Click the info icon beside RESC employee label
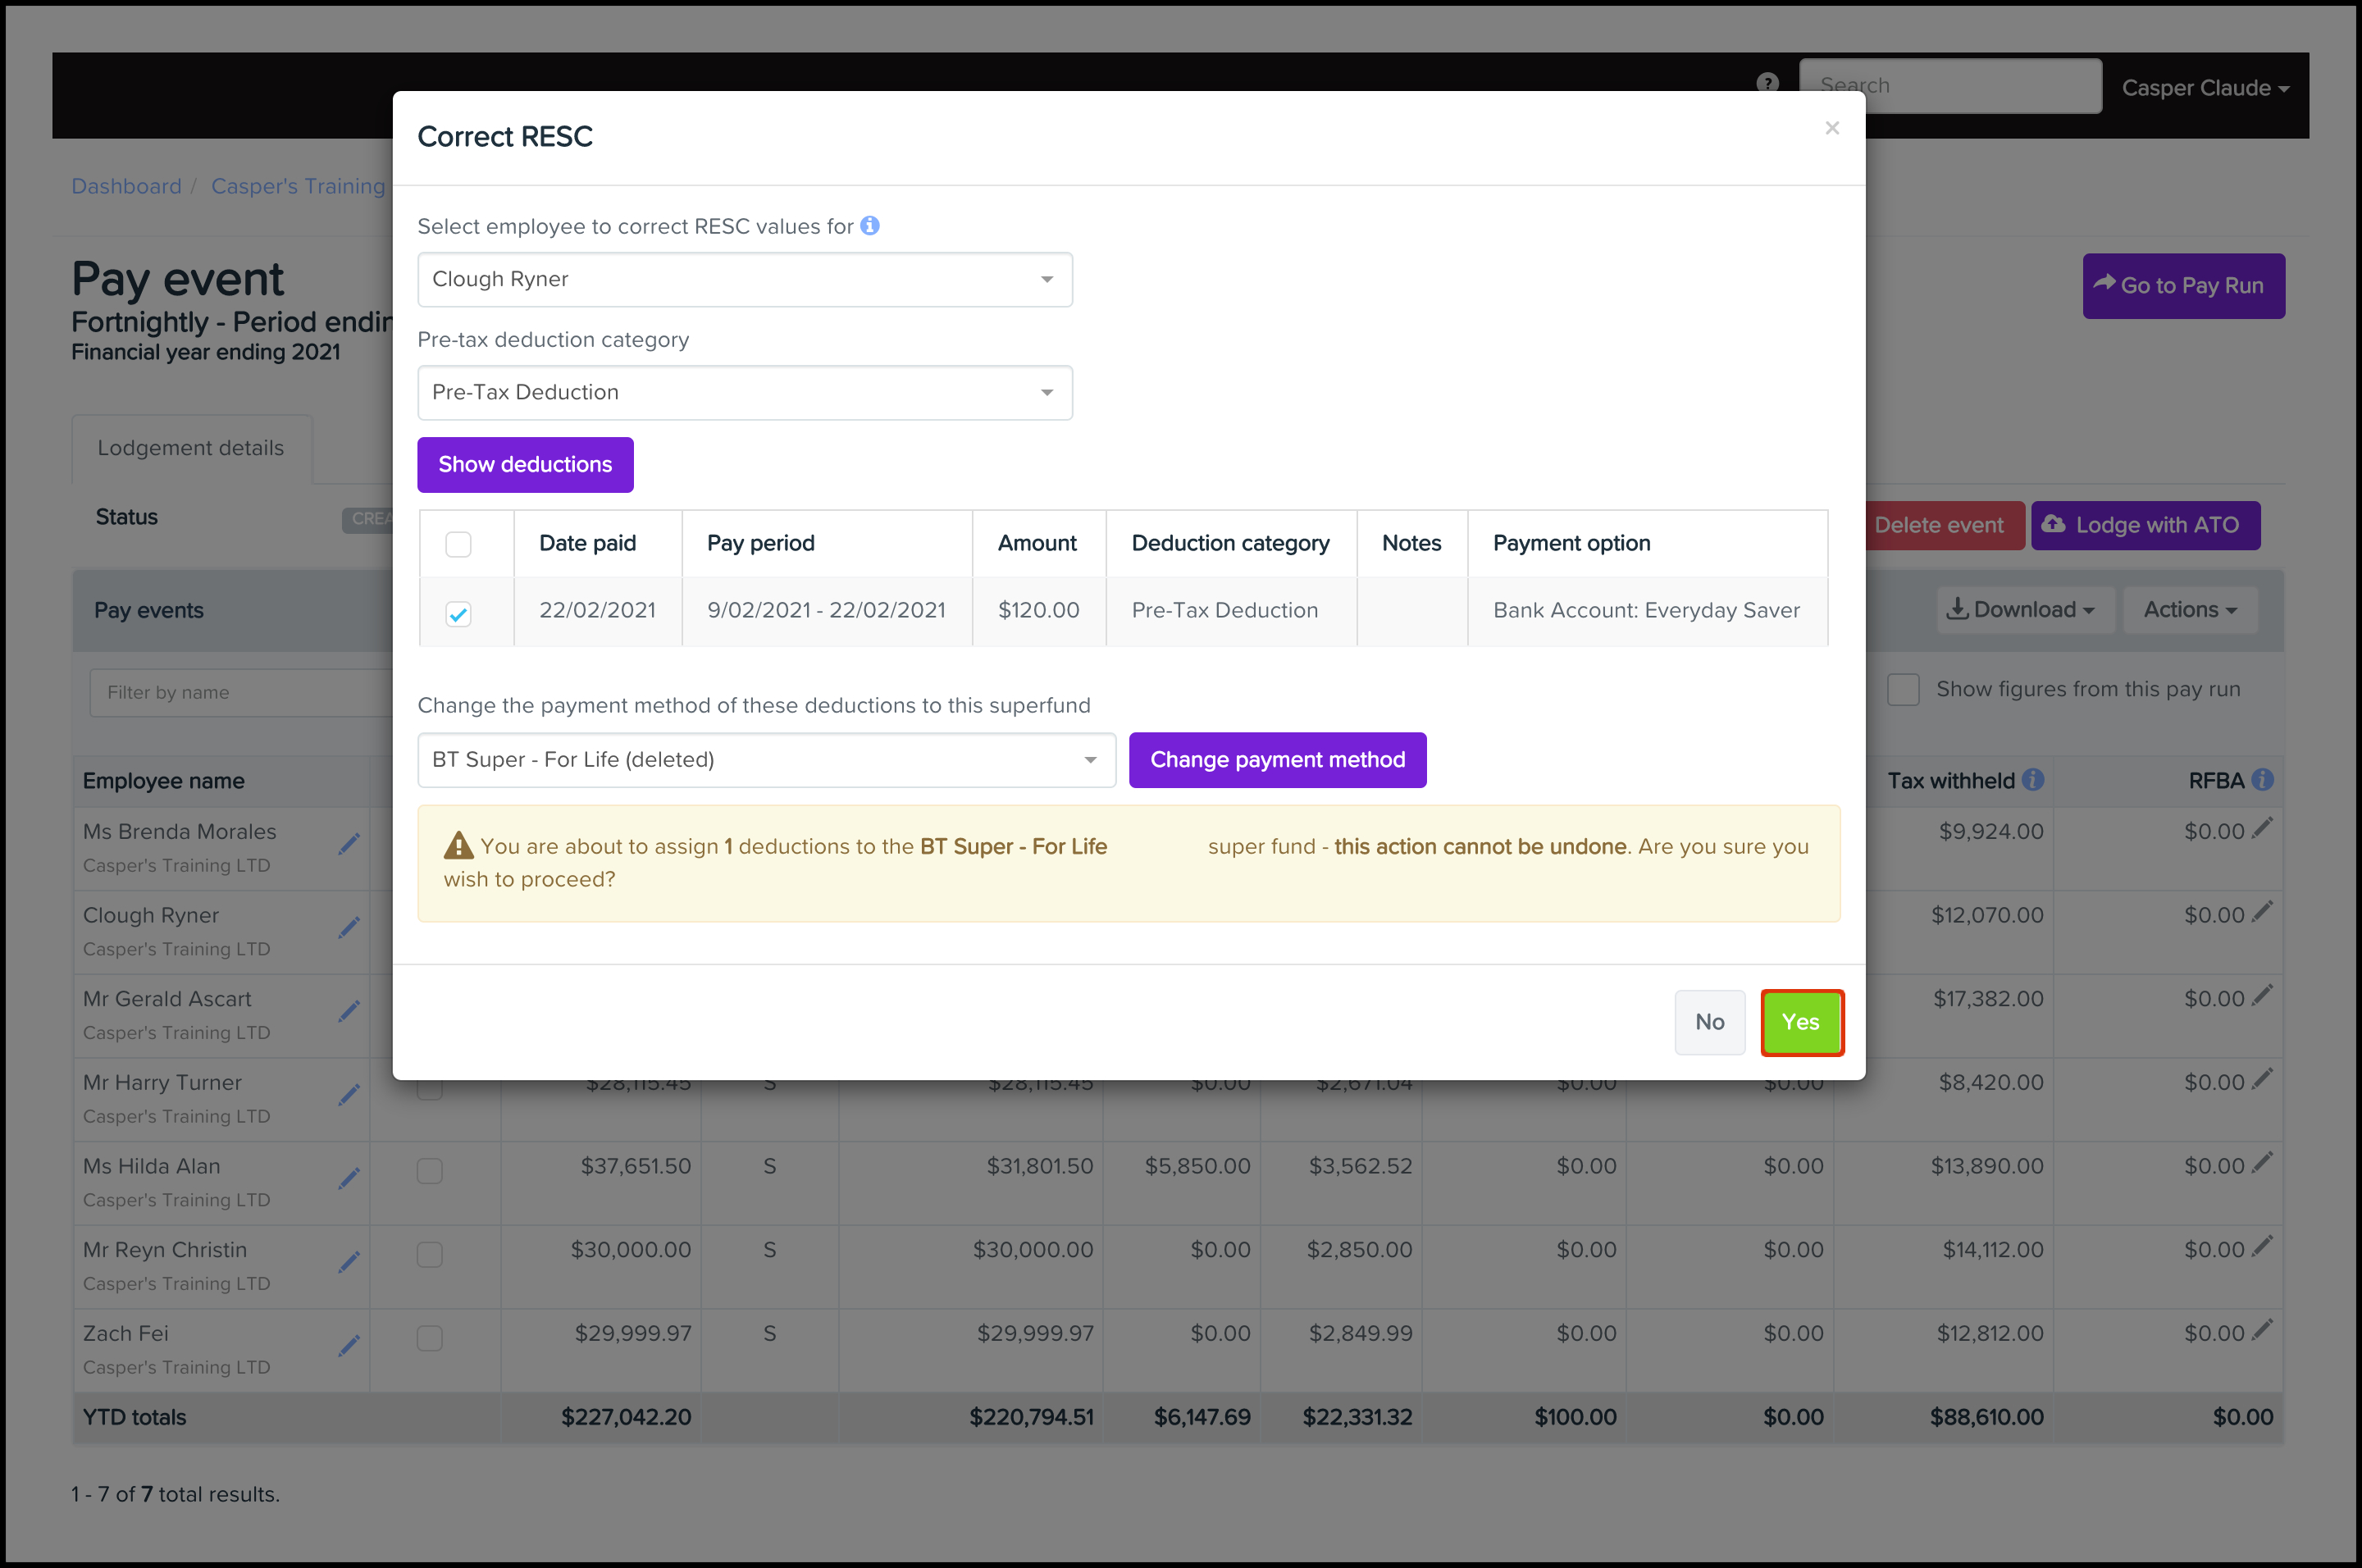Viewport: 2362px width, 1568px height. pos(870,226)
